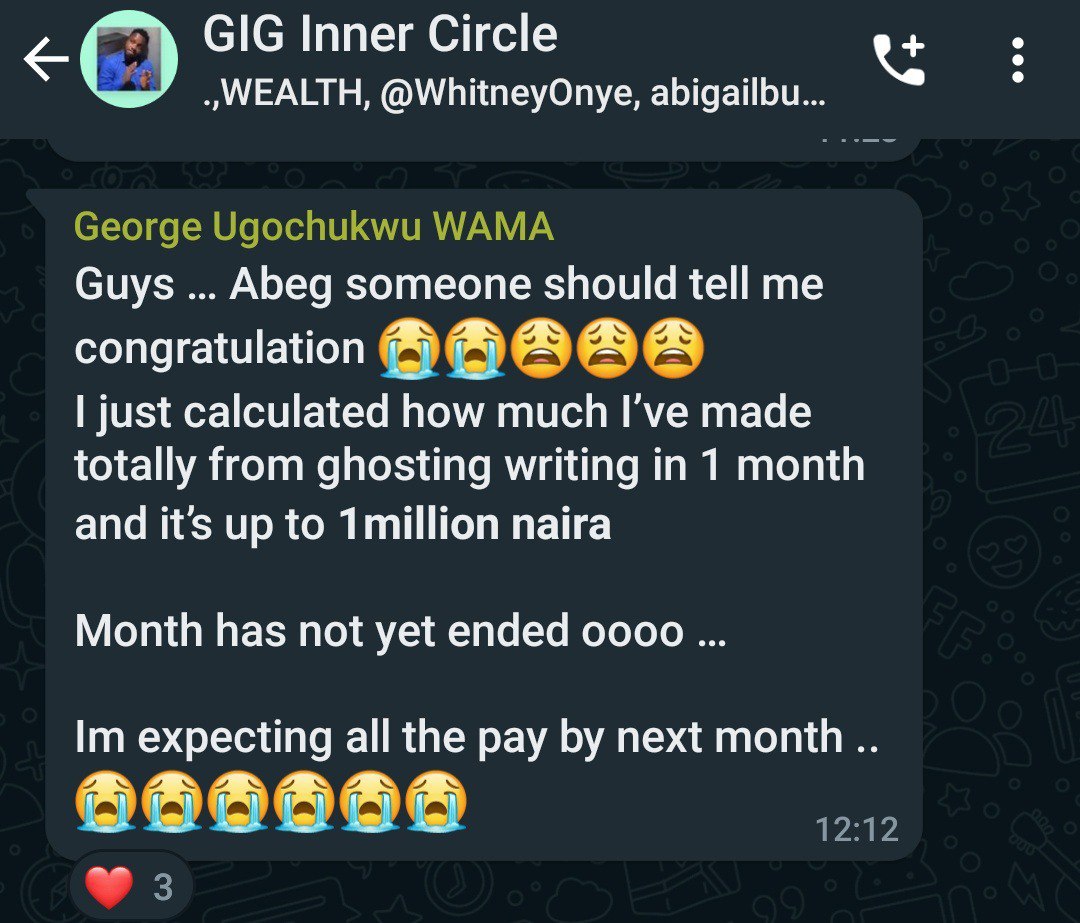Tap the group members list subtitle
This screenshot has width=1080, height=923.
tap(514, 93)
